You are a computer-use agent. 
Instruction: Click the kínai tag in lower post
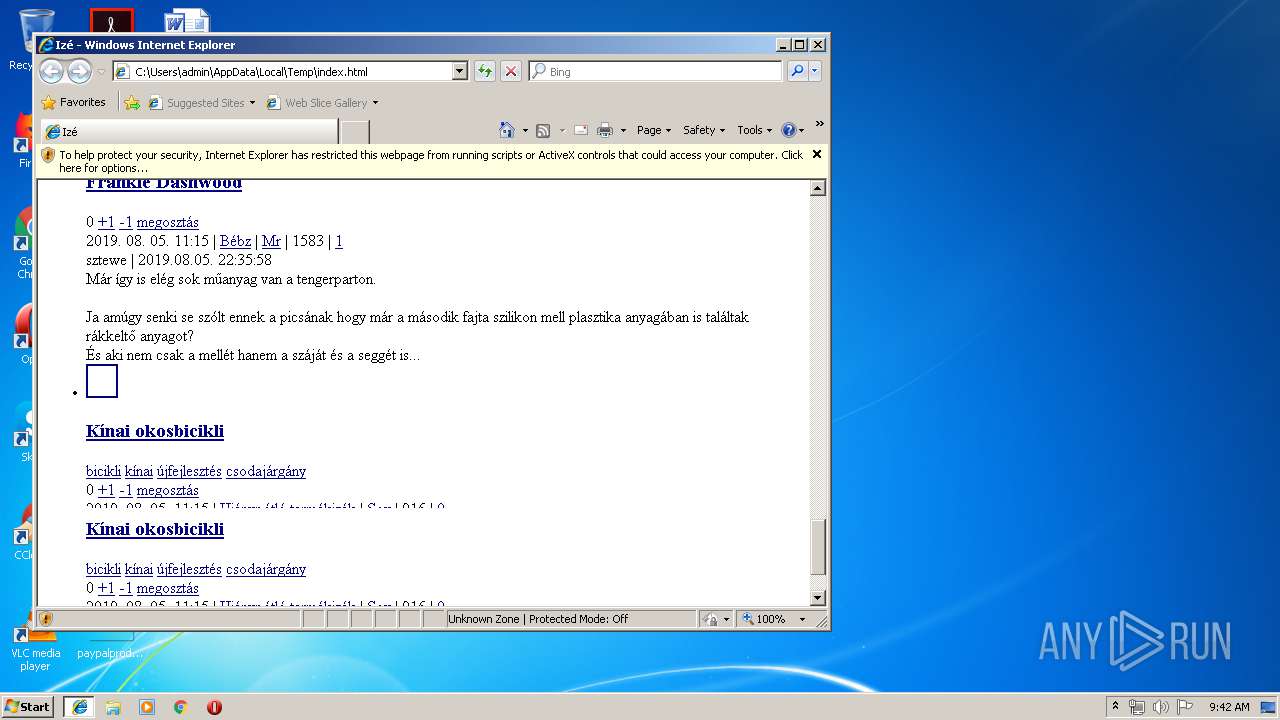pyautogui.click(x=139, y=569)
